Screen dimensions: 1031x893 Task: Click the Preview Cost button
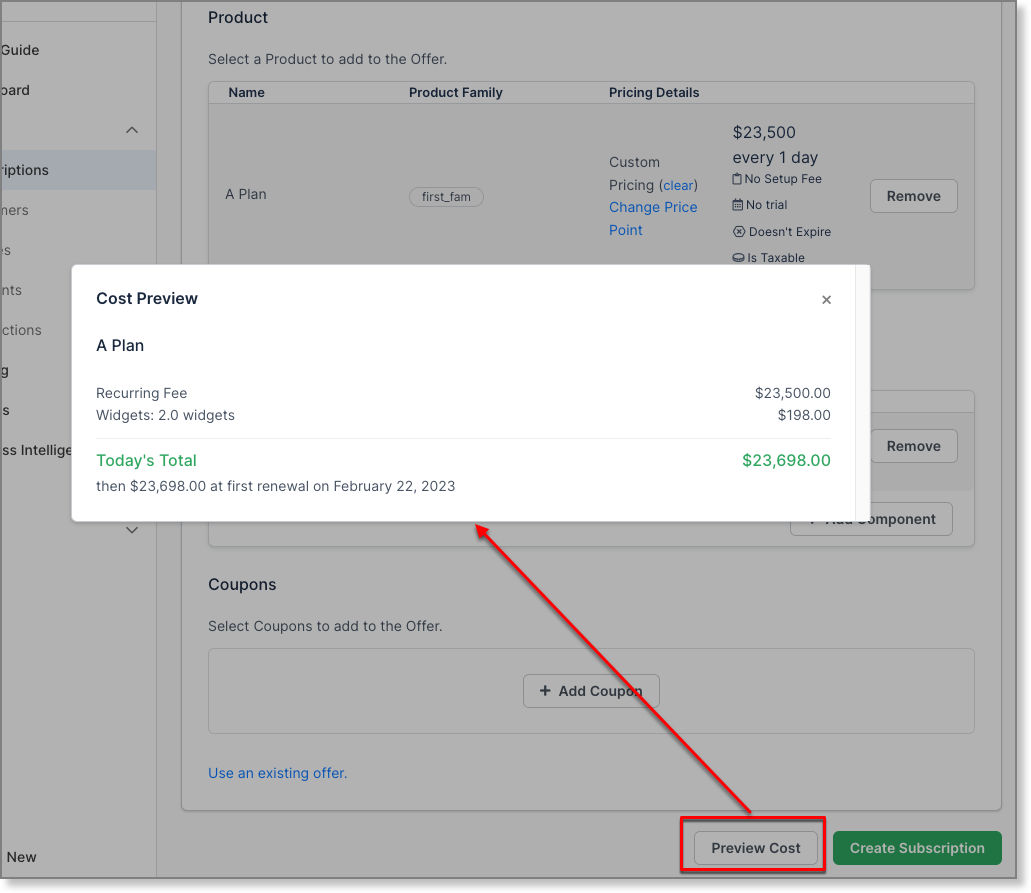pyautogui.click(x=754, y=847)
